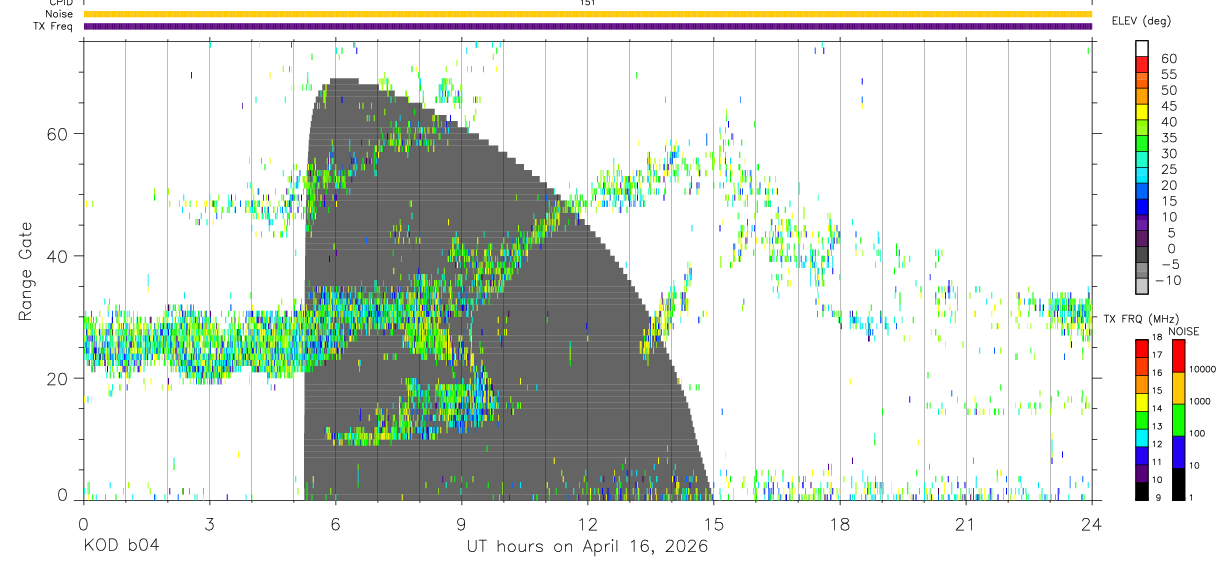Click the '45' tick on the ELEV scale
The height and width of the screenshot is (567, 1228).
point(1167,106)
